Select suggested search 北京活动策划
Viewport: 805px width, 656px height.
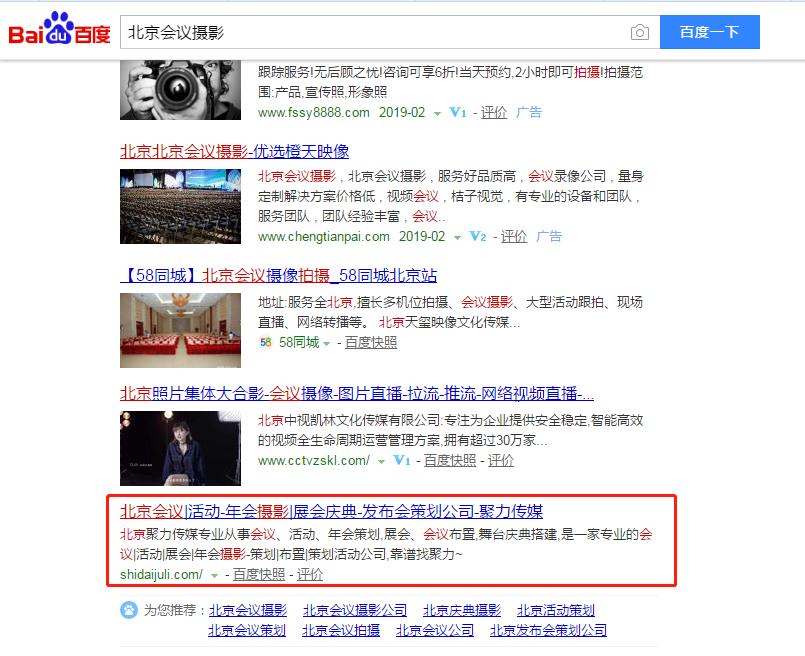[x=555, y=610]
